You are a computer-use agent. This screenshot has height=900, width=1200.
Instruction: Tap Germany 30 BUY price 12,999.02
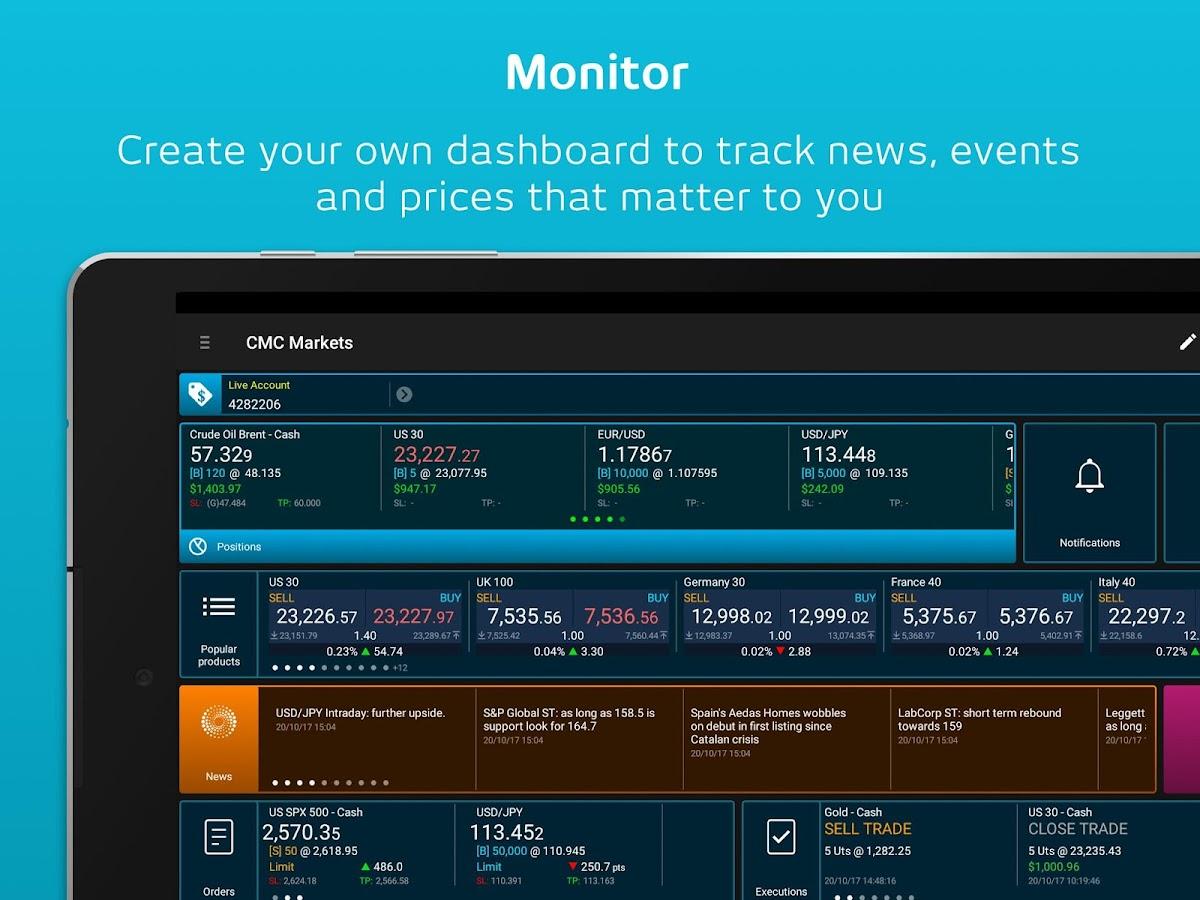(829, 616)
